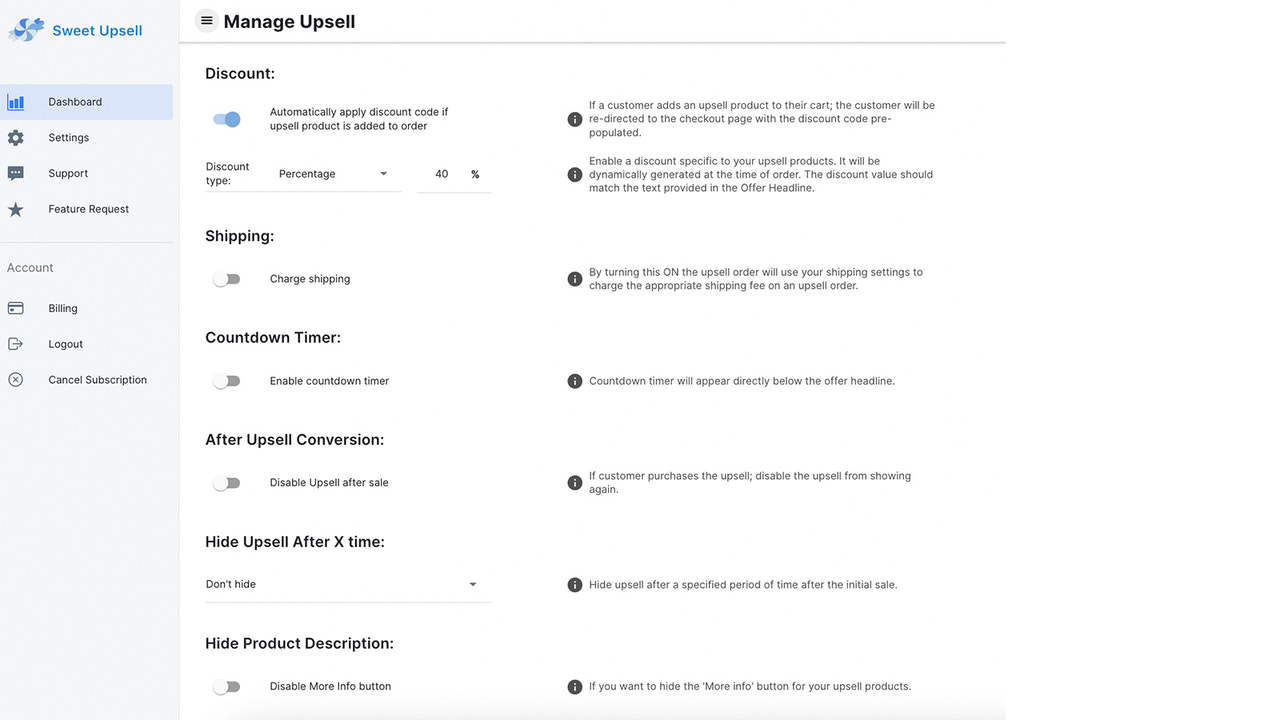Click the Billing card icon
Screen dimensions: 1280x720
pyautogui.click(x=17, y=308)
